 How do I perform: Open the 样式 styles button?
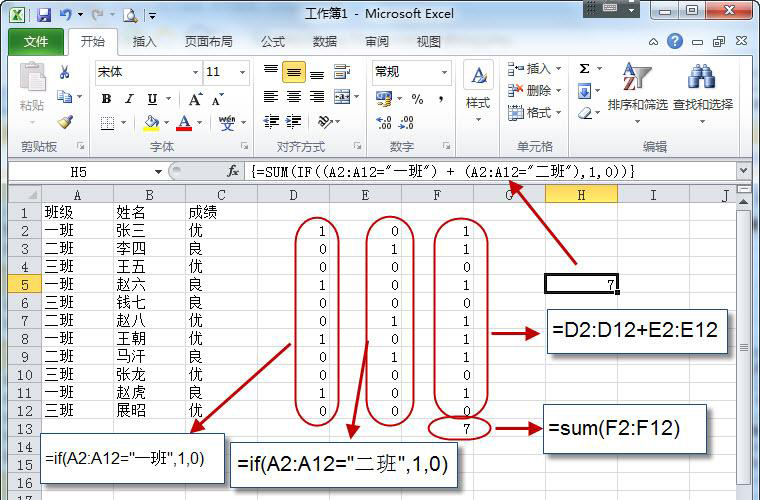point(478,92)
